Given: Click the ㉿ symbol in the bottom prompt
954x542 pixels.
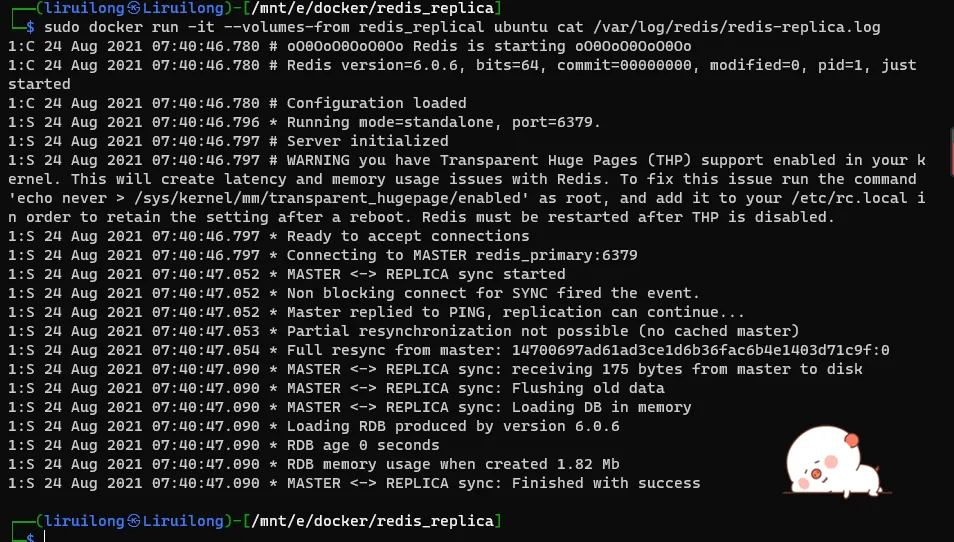Looking at the screenshot, I should coord(133,521).
